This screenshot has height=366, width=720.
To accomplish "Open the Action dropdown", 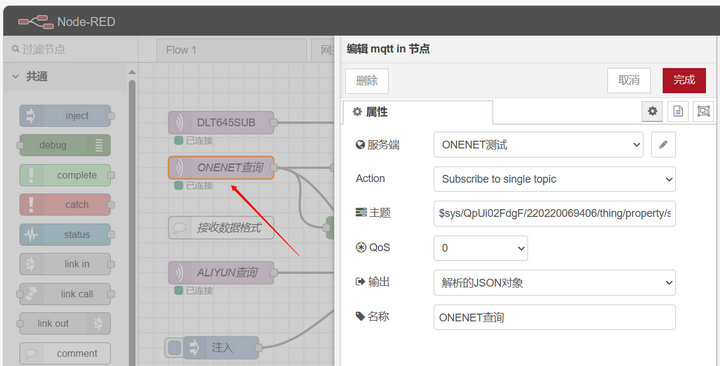I will [x=554, y=179].
